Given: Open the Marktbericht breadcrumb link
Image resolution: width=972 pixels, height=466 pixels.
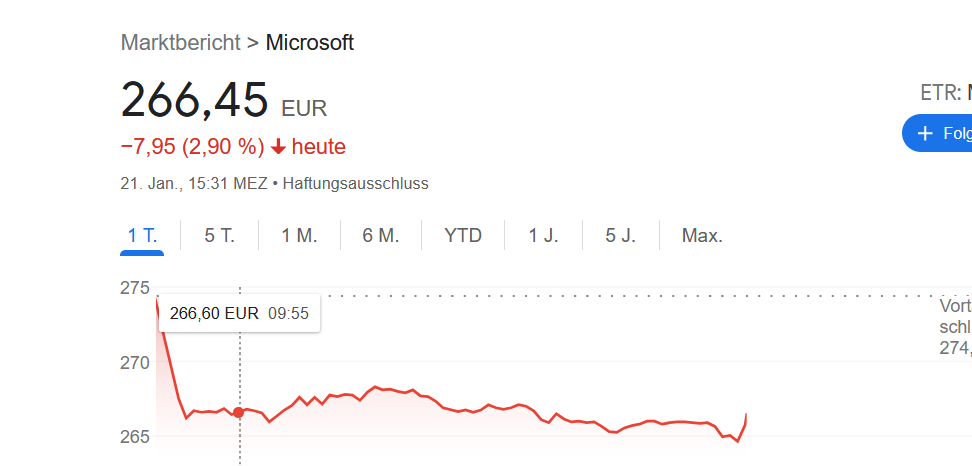Looking at the screenshot, I should point(180,43).
